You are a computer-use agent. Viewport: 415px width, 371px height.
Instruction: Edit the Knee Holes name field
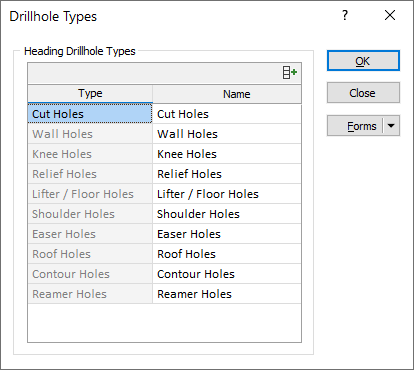click(x=227, y=154)
